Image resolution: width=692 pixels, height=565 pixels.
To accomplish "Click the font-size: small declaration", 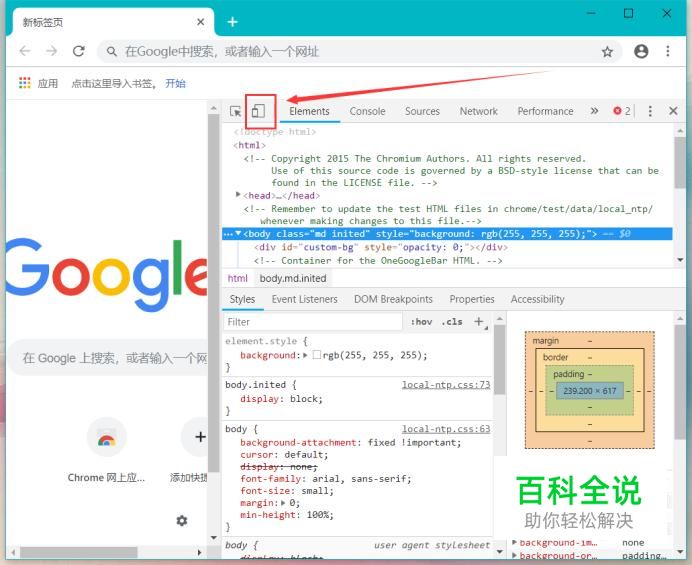I will point(287,491).
